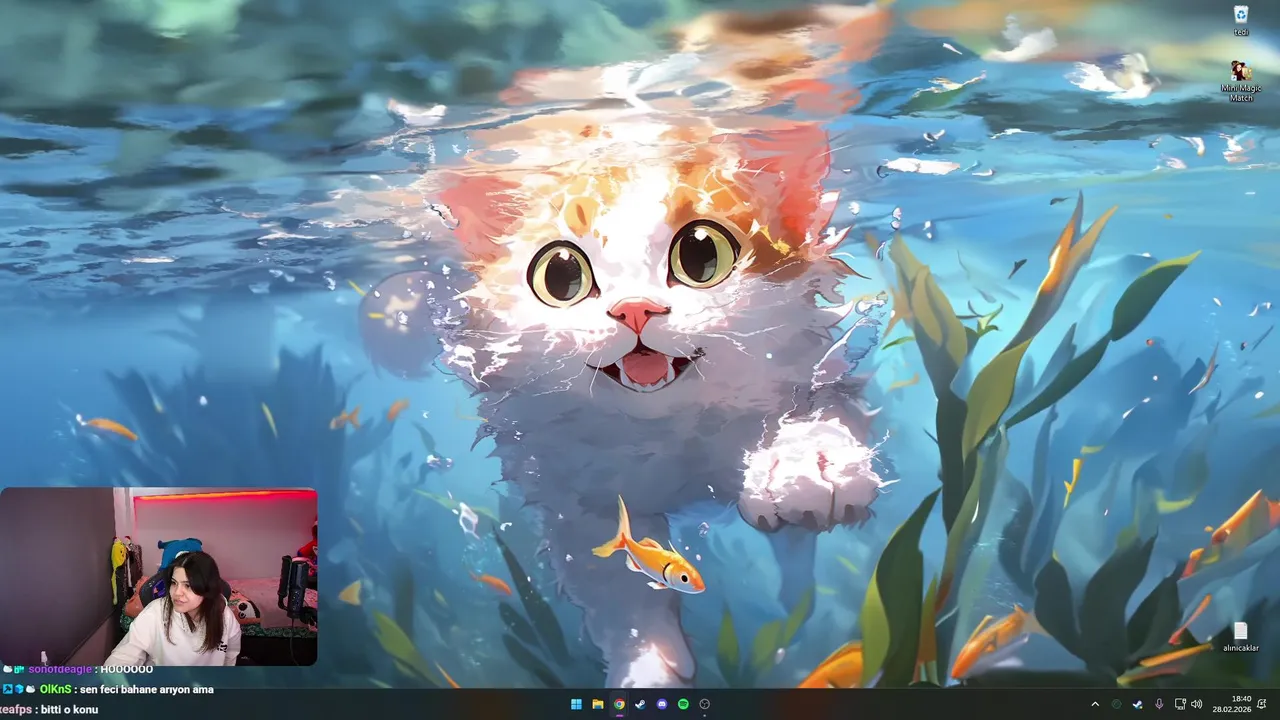Click the Steam icon in system tray
Screen dimensions: 1280x720
click(x=1138, y=704)
